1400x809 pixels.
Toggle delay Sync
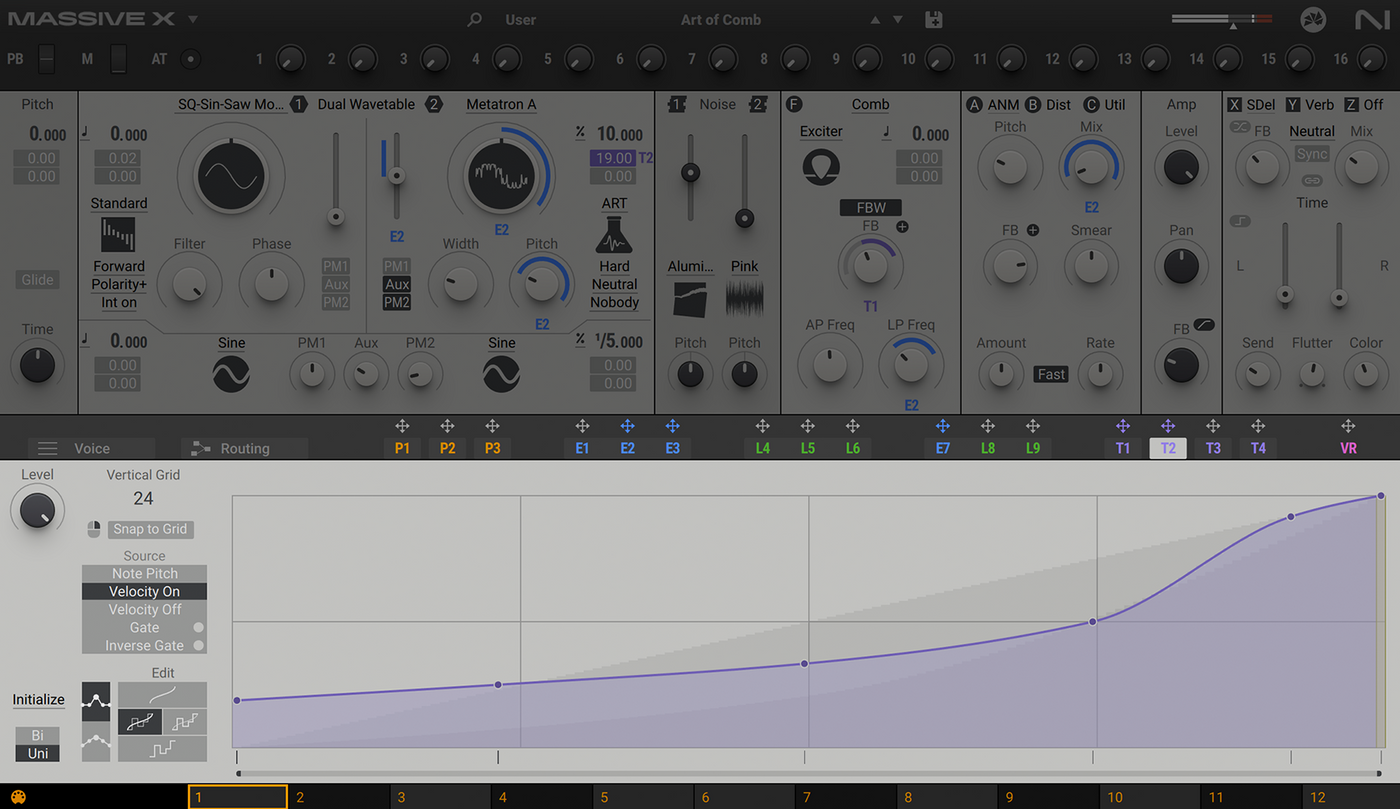[1312, 155]
